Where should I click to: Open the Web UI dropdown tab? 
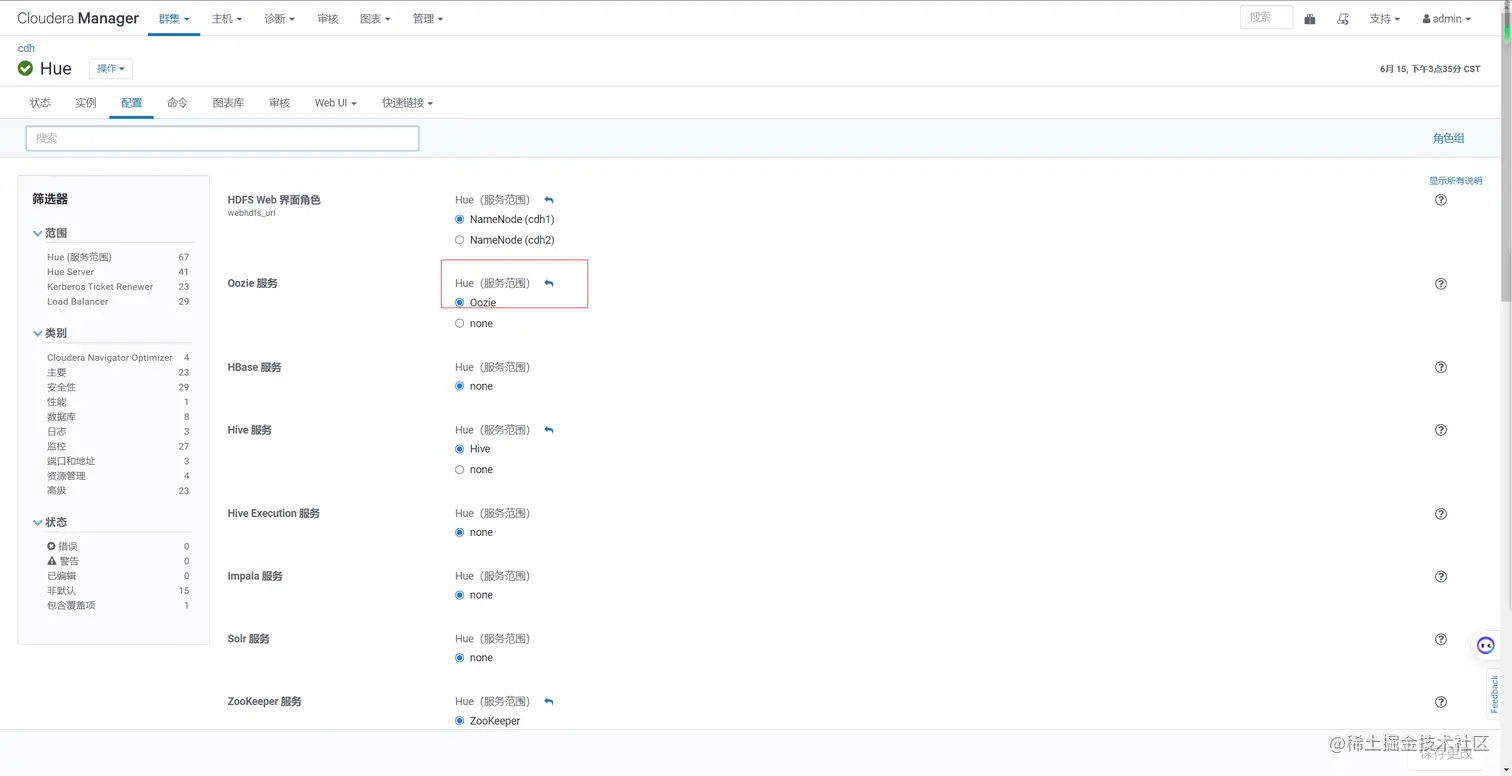pos(335,103)
